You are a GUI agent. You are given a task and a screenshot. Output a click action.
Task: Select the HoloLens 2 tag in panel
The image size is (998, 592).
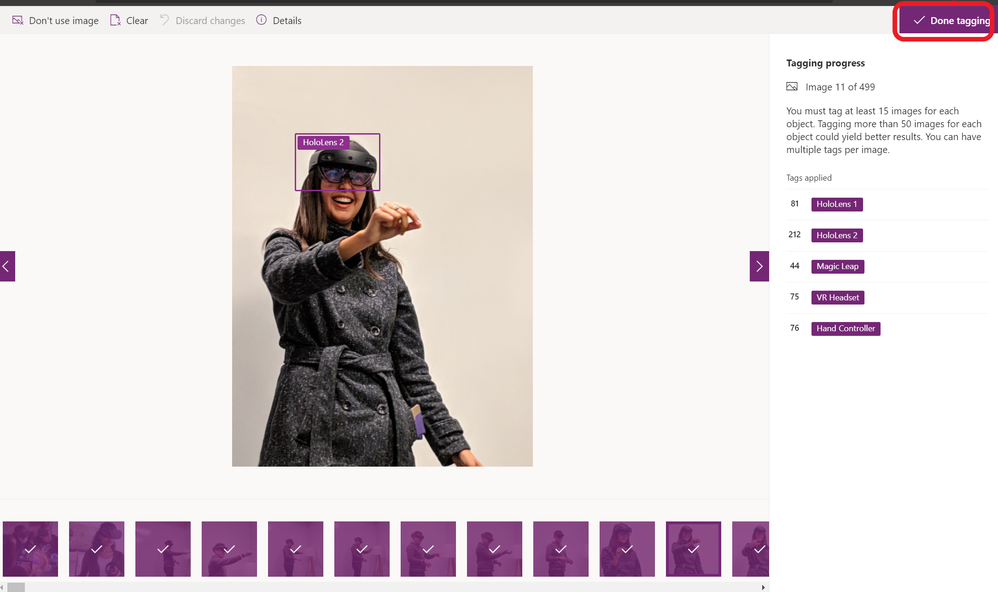pos(837,236)
